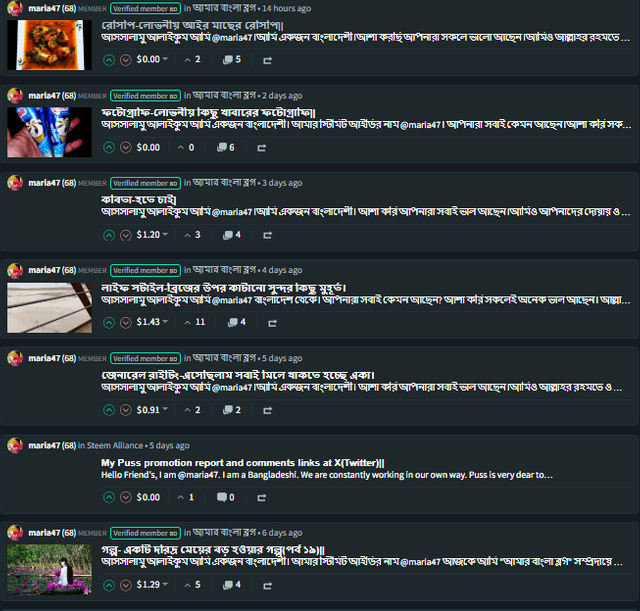Downvote the 6 days ago $1.29 post
The height and width of the screenshot is (611, 640).
[126, 585]
